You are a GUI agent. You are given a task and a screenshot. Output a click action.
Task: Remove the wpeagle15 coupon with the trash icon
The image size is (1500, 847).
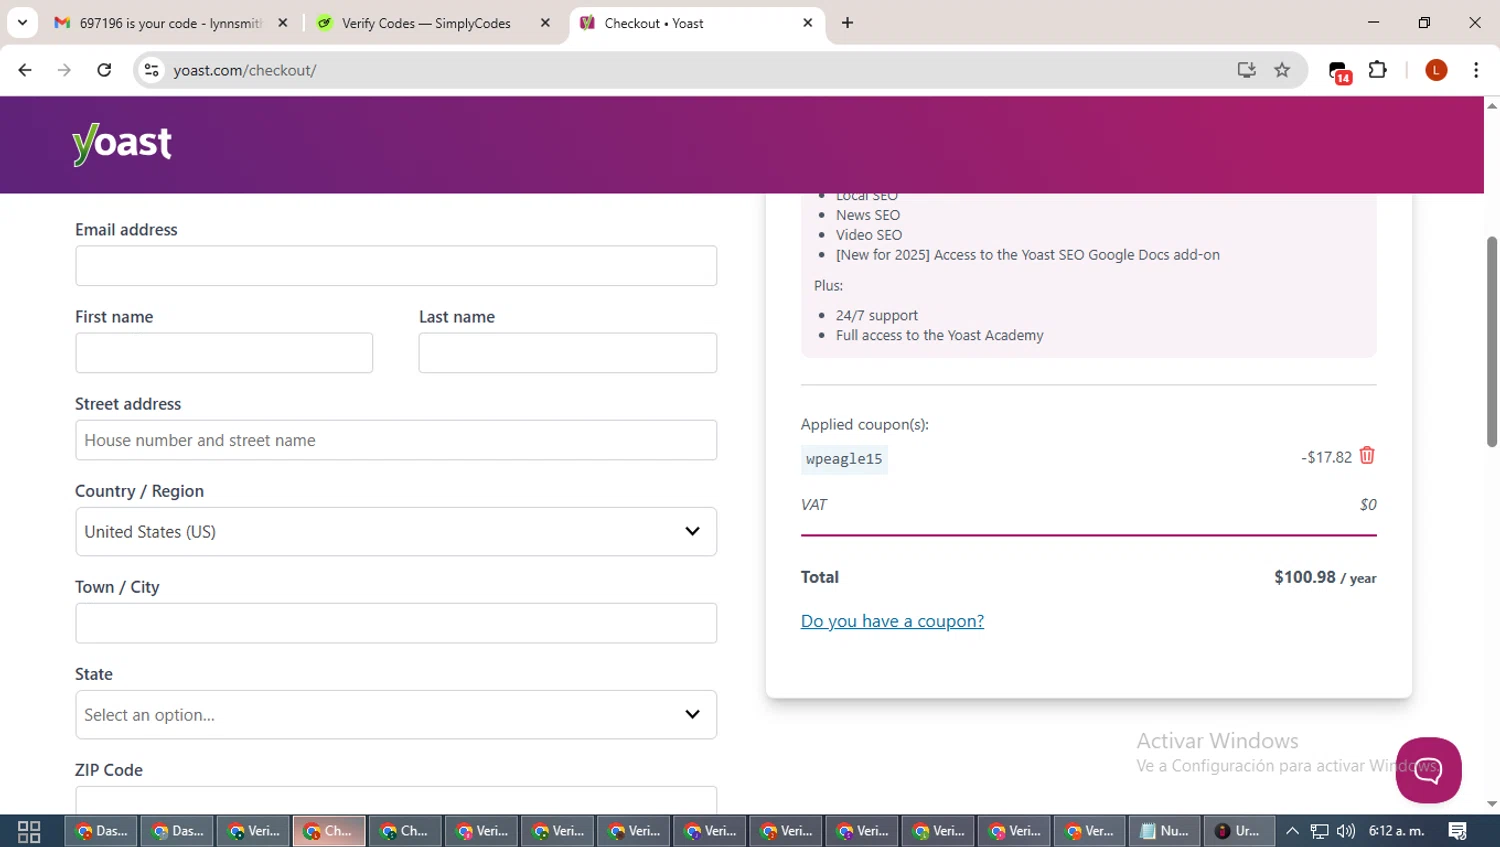tap(1367, 456)
